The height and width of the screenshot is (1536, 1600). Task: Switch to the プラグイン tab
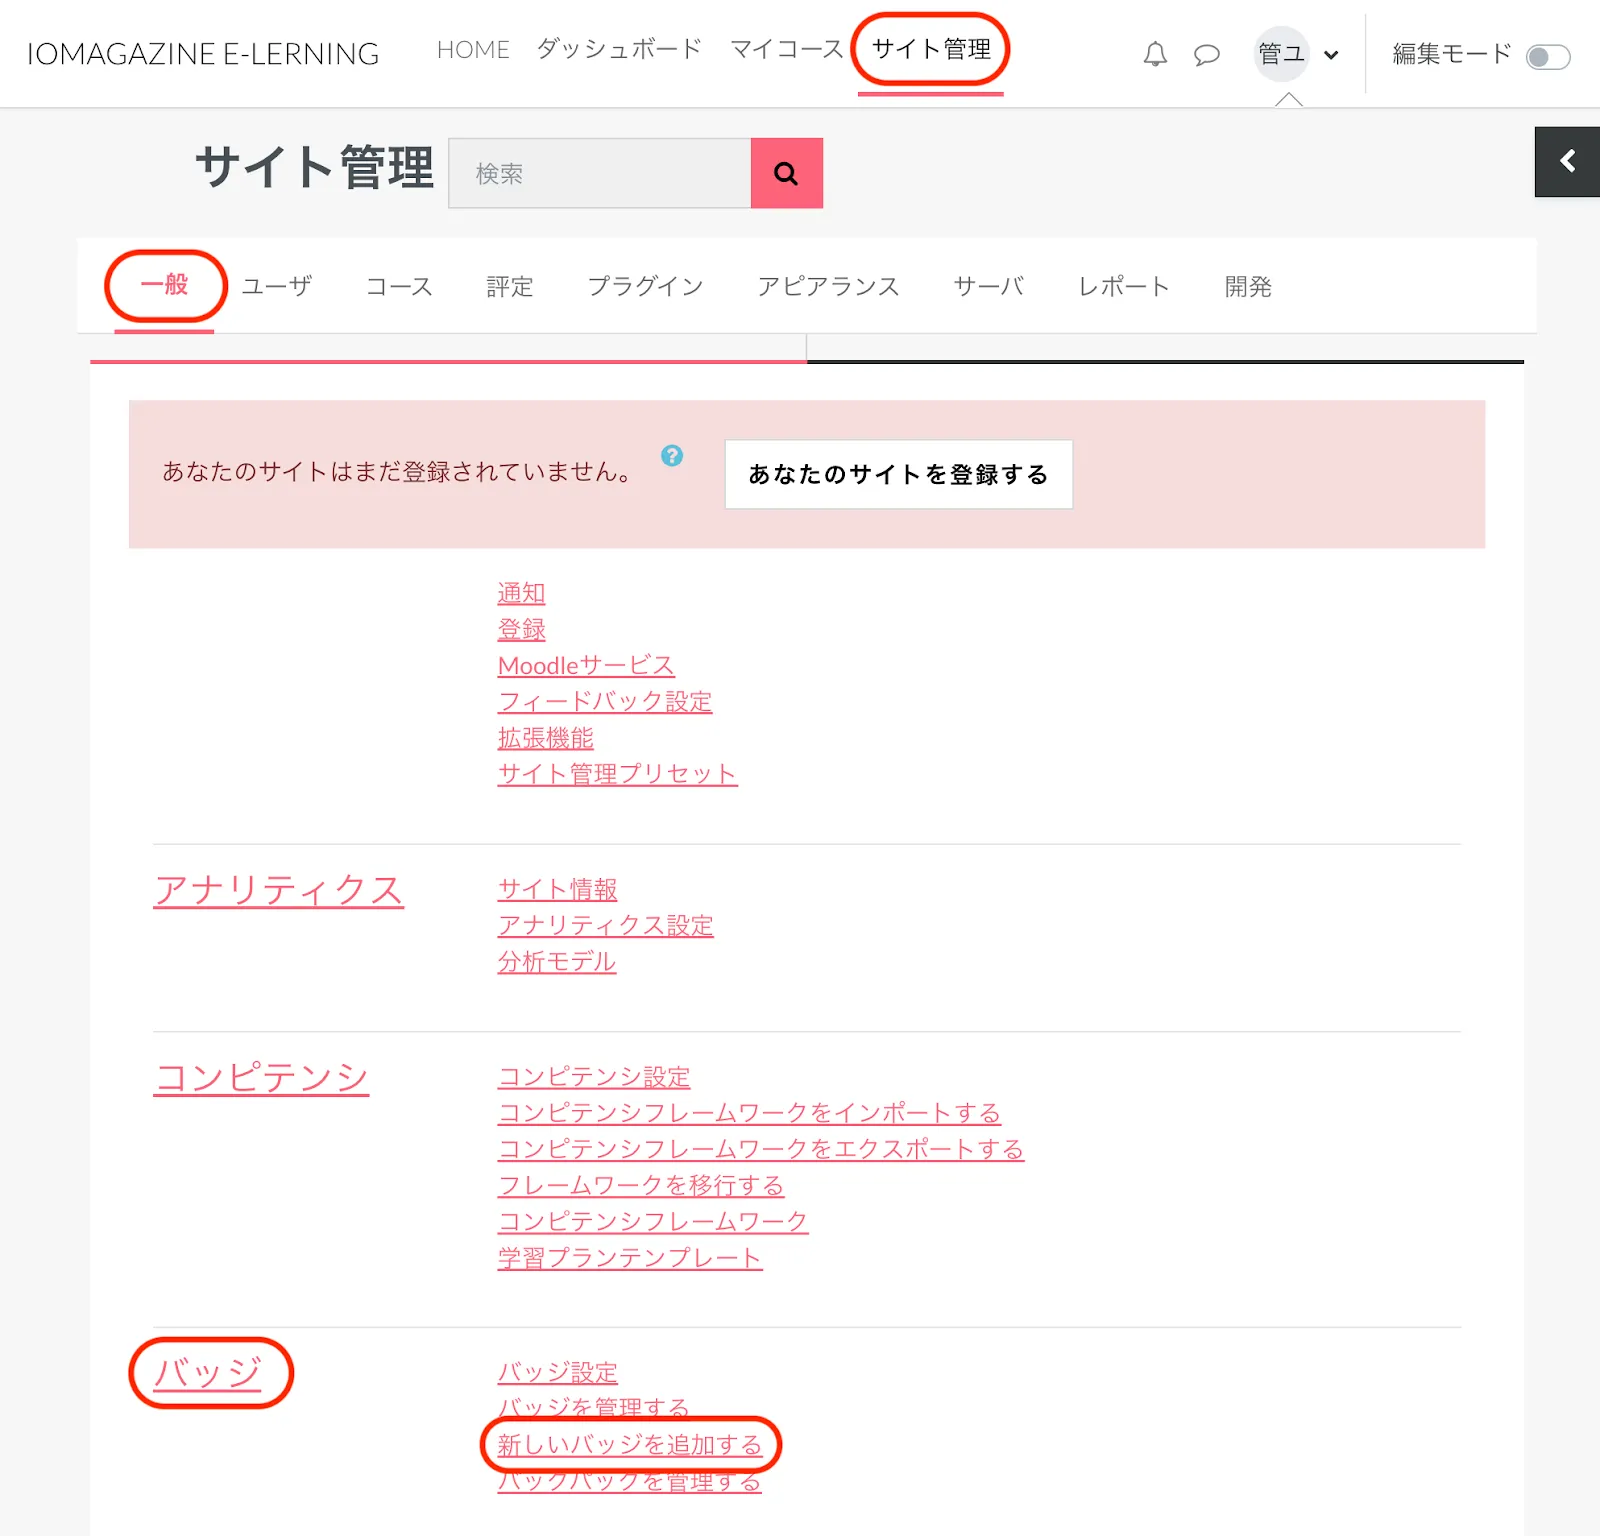(x=645, y=287)
